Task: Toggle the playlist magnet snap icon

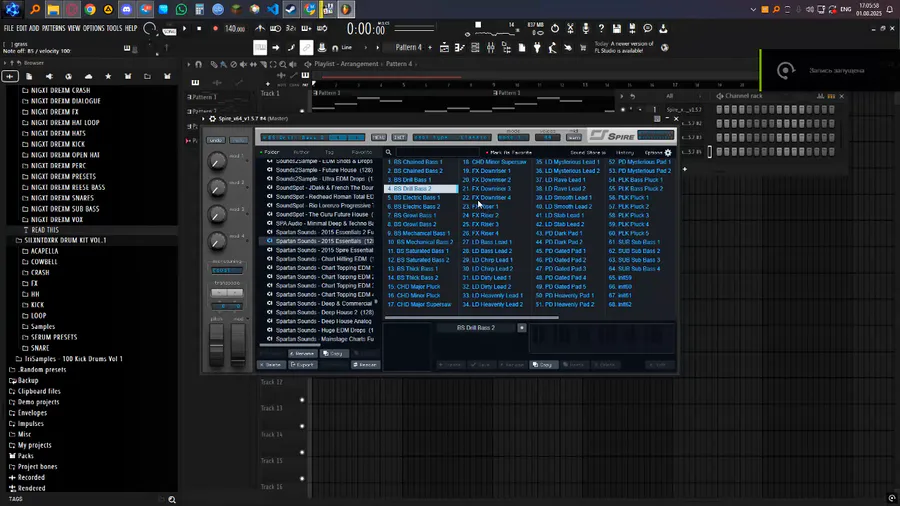Action: [x=199, y=64]
